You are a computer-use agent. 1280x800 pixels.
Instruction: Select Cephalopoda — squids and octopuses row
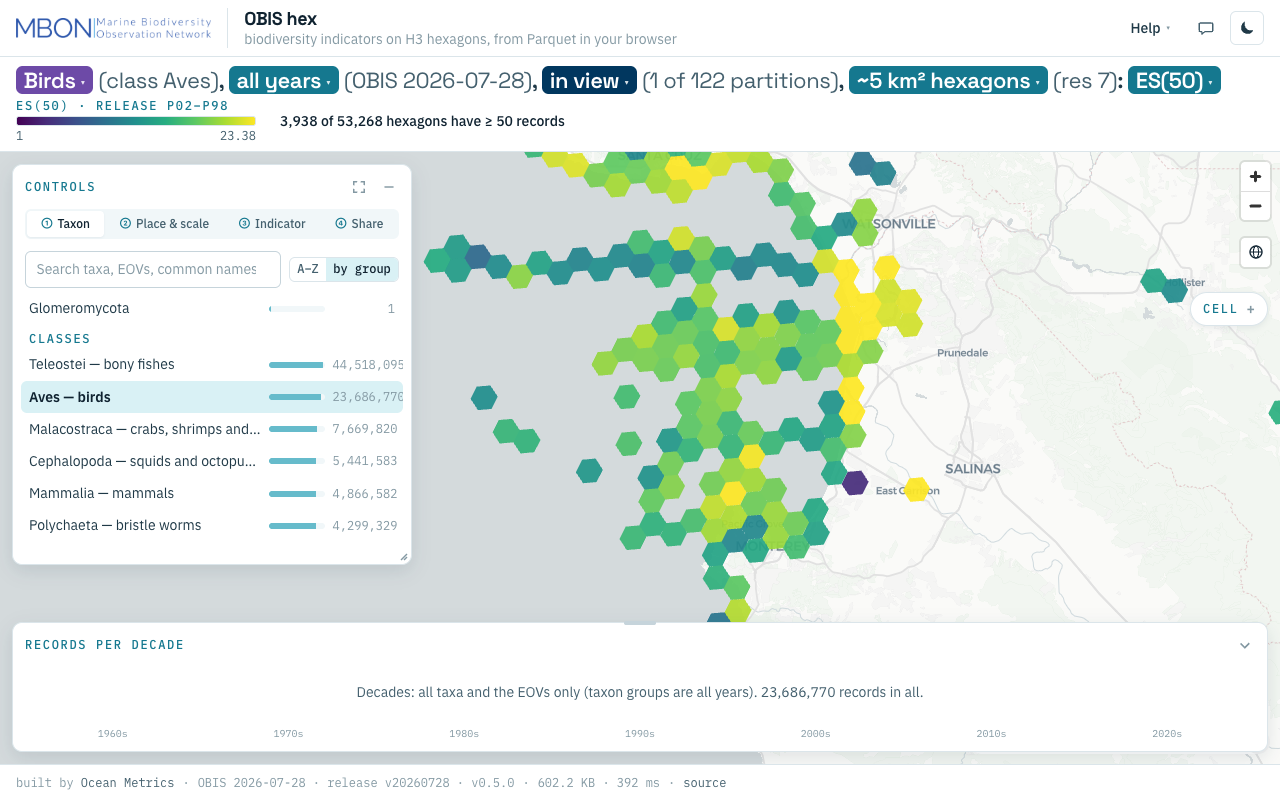pyautogui.click(x=212, y=461)
